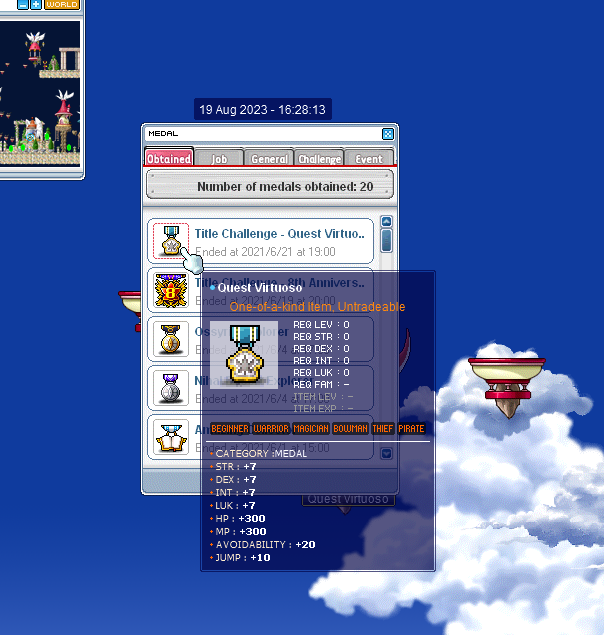Shrink minimap with minus icon
This screenshot has height=635, width=604.
pyautogui.click(x=22, y=4)
